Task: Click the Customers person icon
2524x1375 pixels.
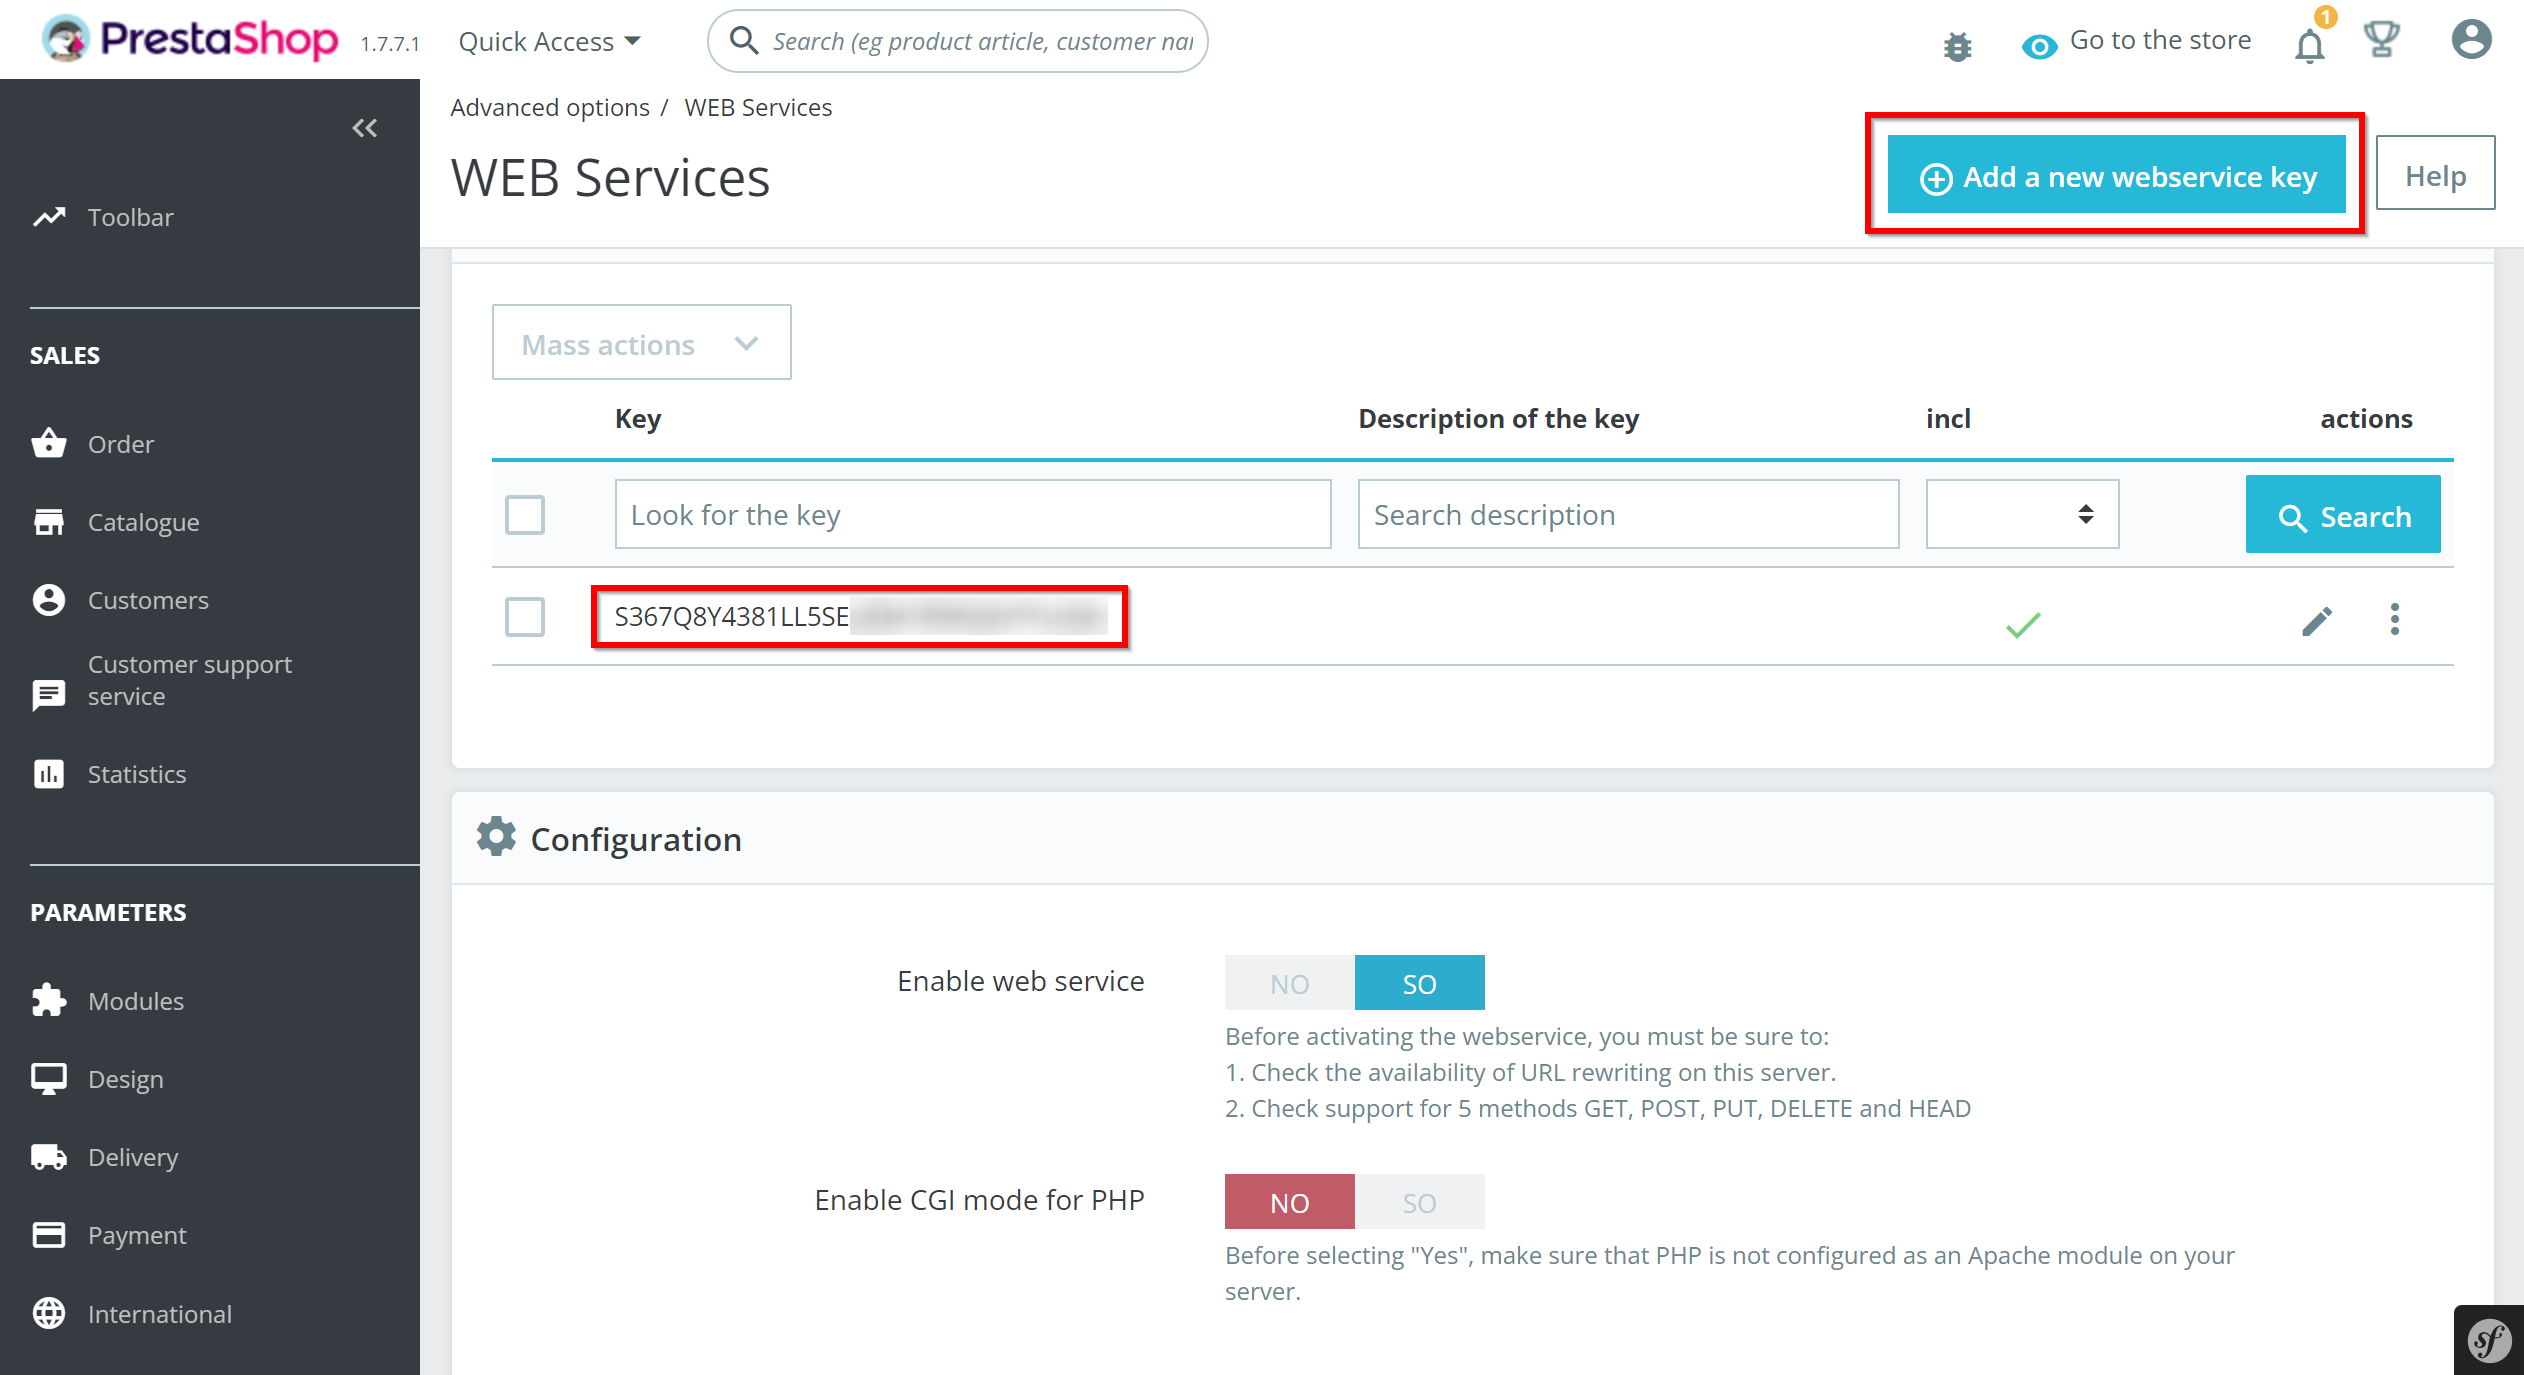Action: [x=49, y=600]
